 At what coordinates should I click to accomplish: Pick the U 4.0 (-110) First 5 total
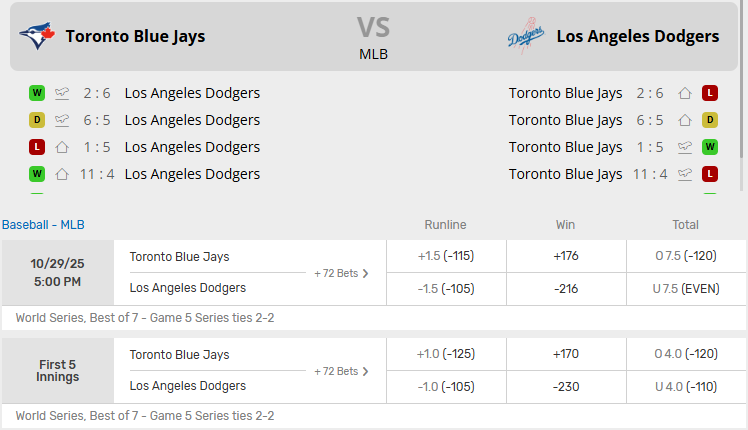685,386
